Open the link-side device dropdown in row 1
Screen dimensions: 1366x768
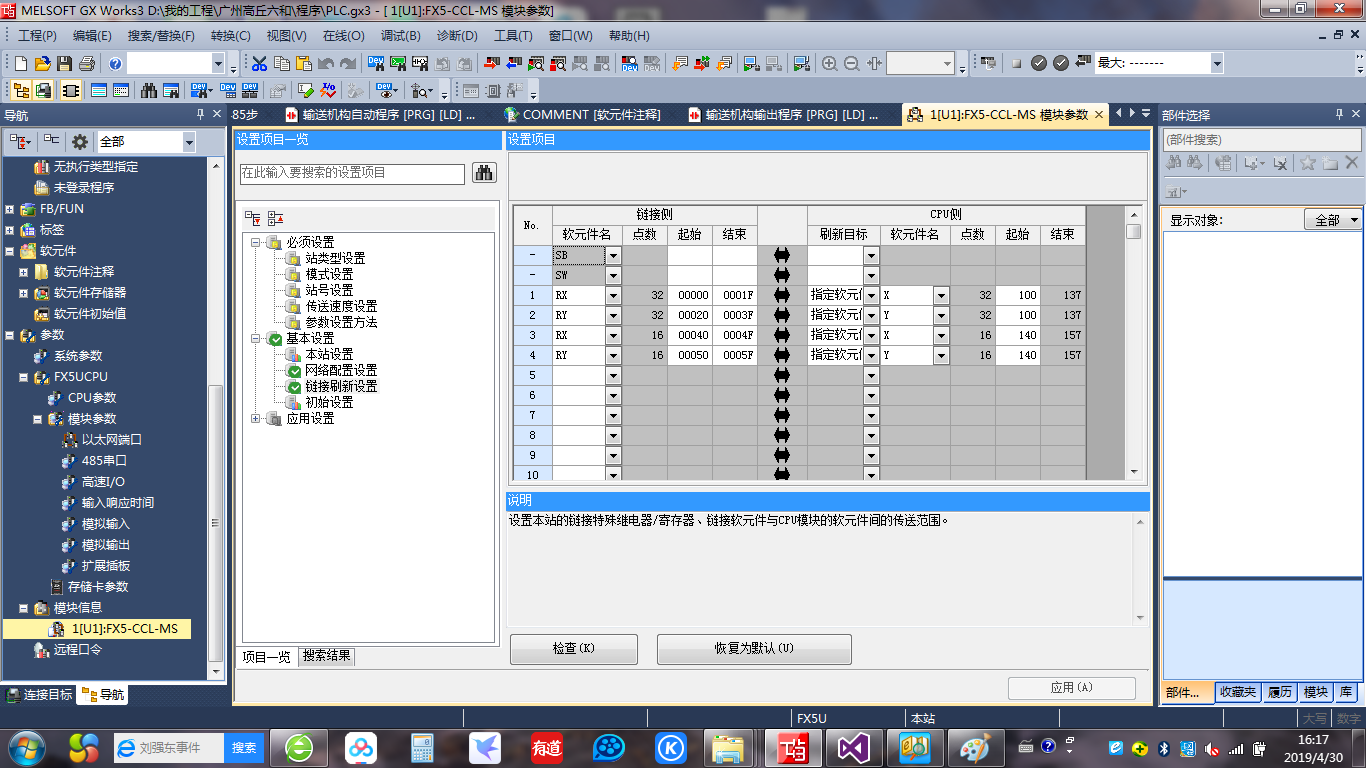613,295
